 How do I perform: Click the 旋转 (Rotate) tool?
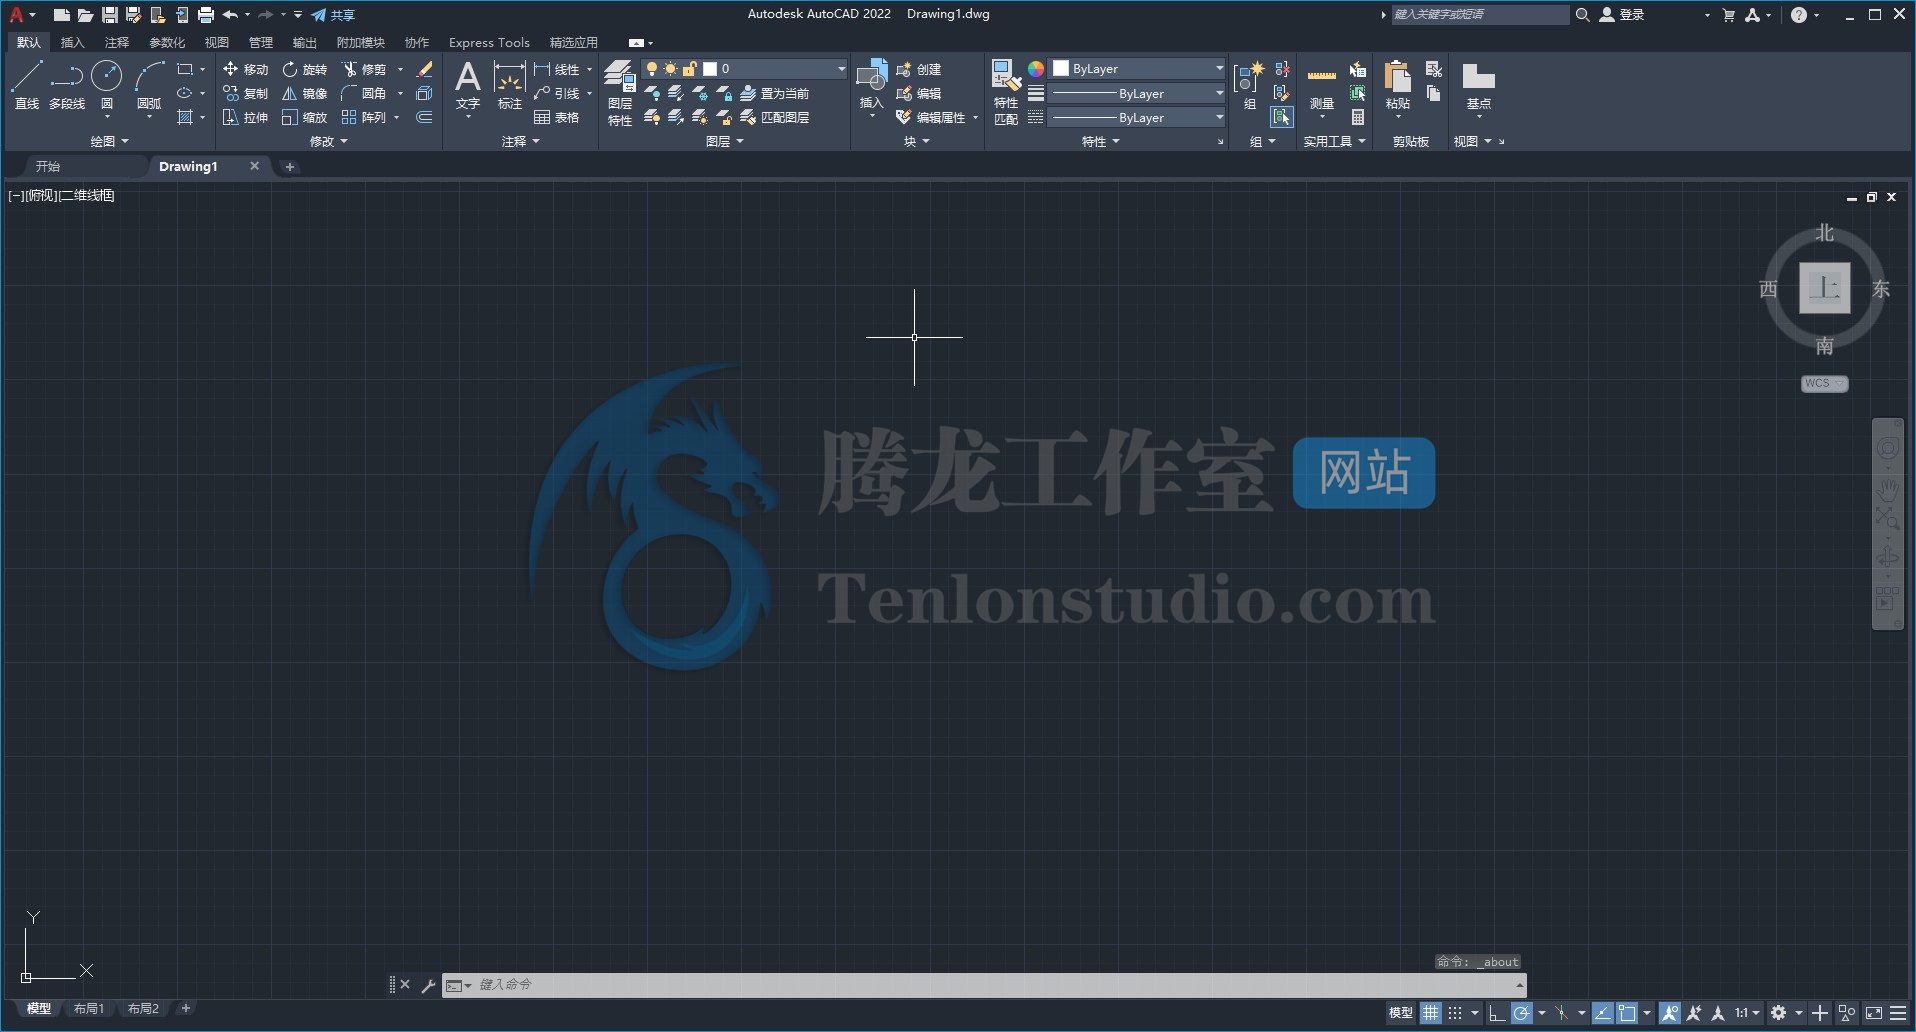pyautogui.click(x=305, y=69)
